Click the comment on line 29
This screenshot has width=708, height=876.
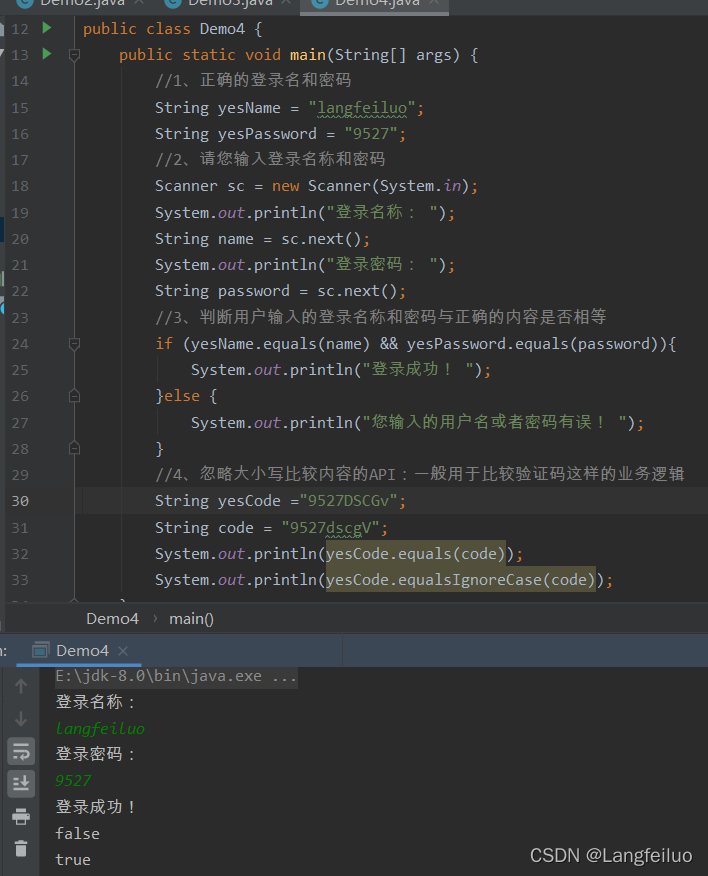pos(420,474)
